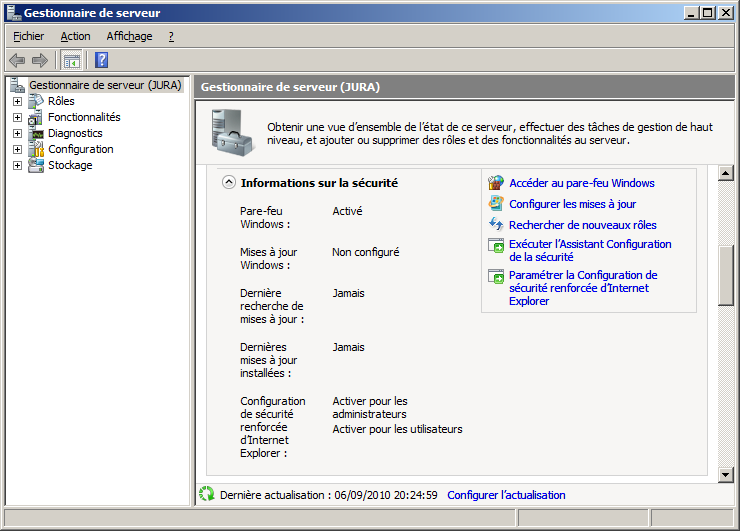Click the Back arrow toolbar icon
The width and height of the screenshot is (740, 531).
click(17, 60)
